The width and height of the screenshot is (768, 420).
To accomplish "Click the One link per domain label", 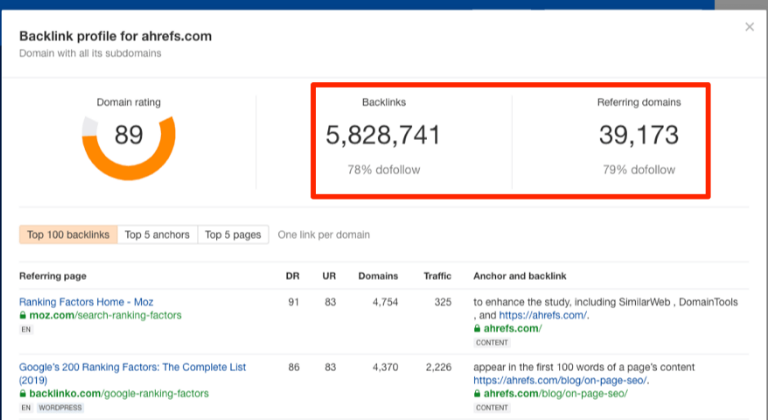I will tap(323, 235).
